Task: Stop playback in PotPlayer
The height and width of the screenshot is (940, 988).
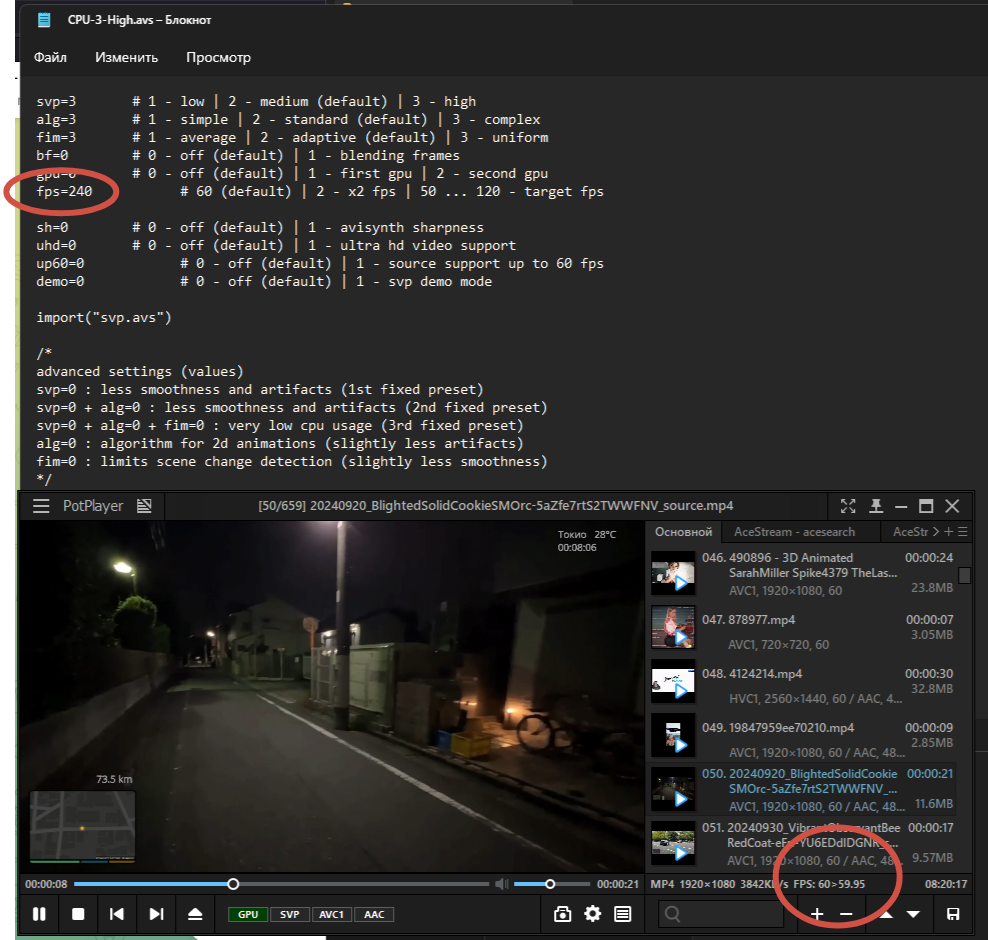Action: (x=78, y=914)
